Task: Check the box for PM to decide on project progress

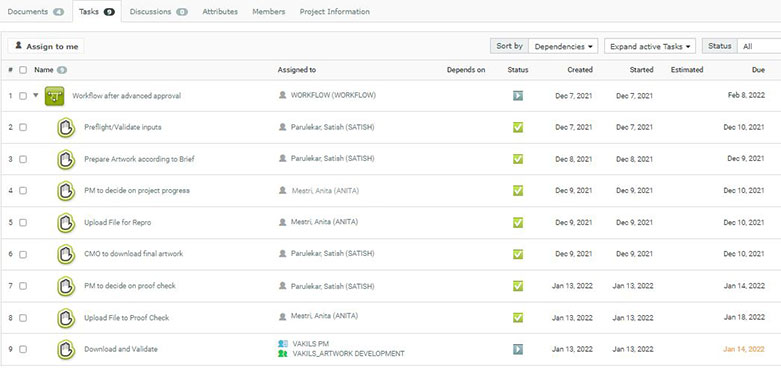Action: [x=23, y=191]
